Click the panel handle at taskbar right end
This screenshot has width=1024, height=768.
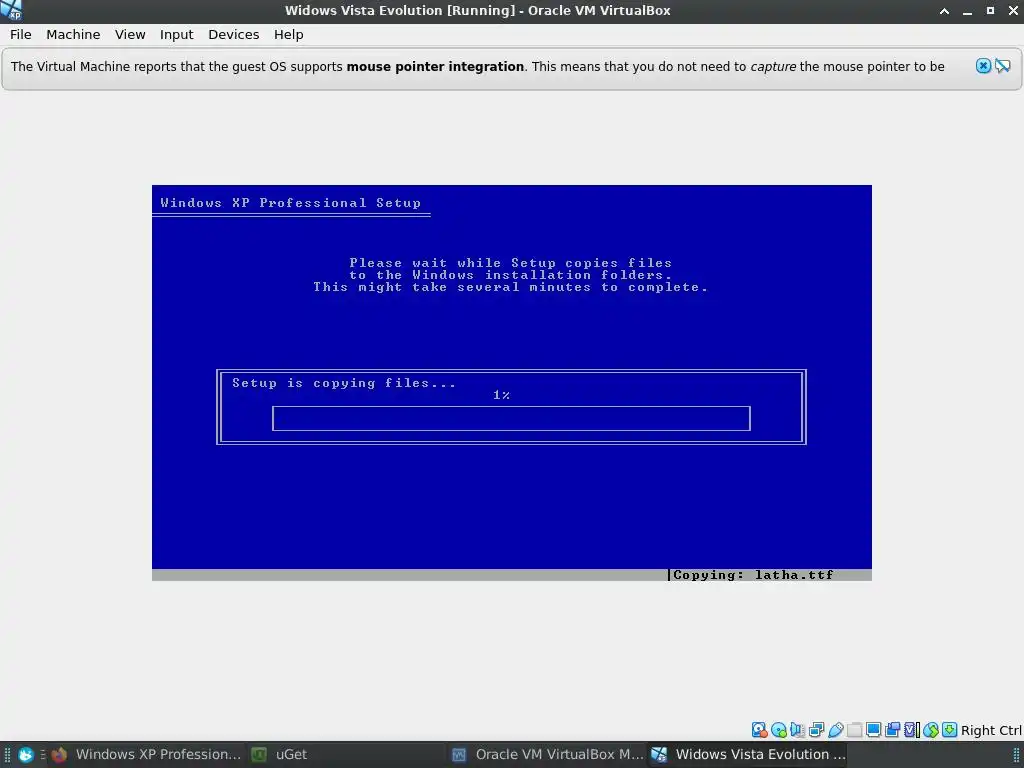pos(1016,754)
